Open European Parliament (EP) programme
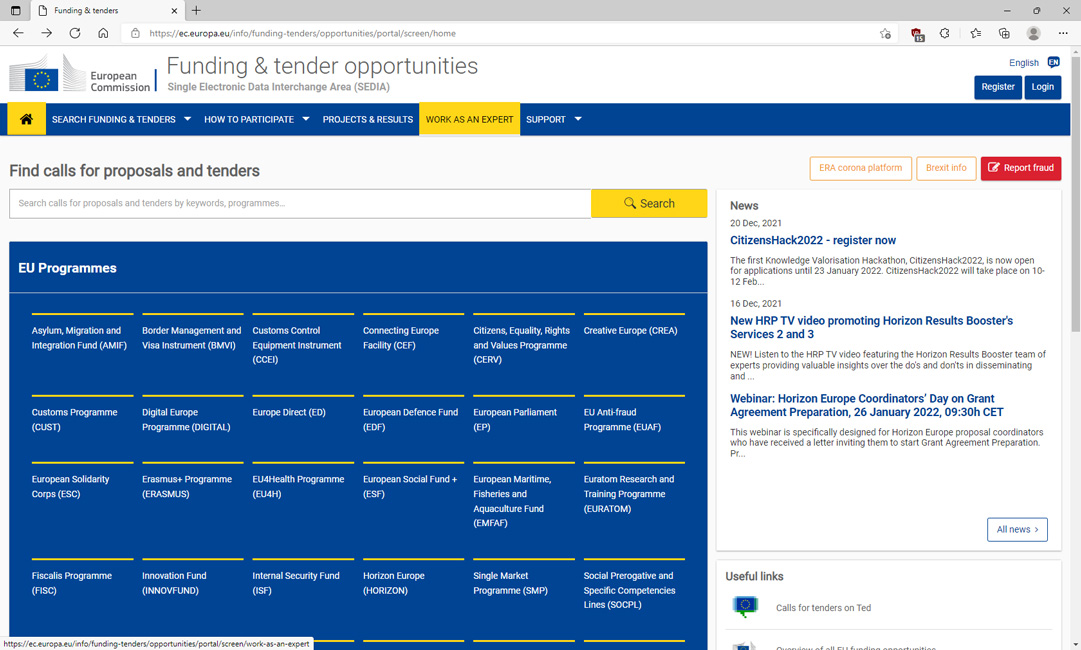This screenshot has height=650, width=1081. 515,420
